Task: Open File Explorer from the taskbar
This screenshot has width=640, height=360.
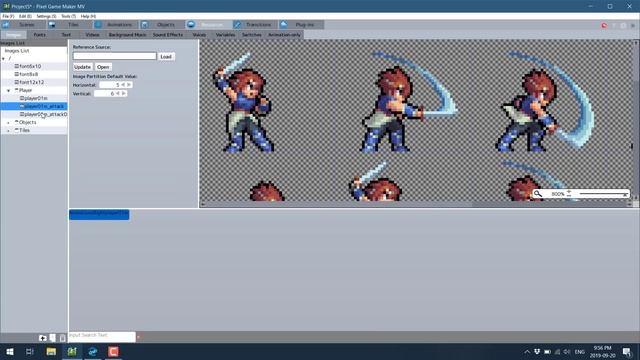Action: pyautogui.click(x=51, y=351)
